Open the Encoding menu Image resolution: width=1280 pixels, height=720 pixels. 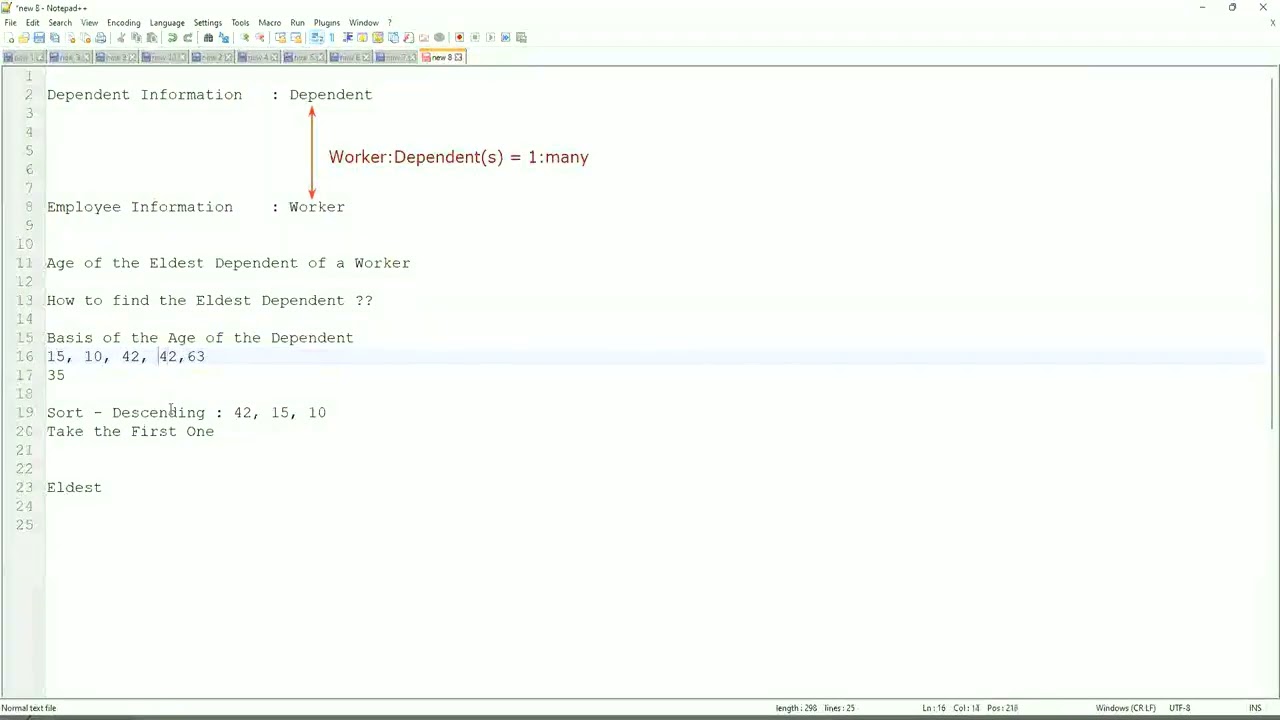click(124, 22)
